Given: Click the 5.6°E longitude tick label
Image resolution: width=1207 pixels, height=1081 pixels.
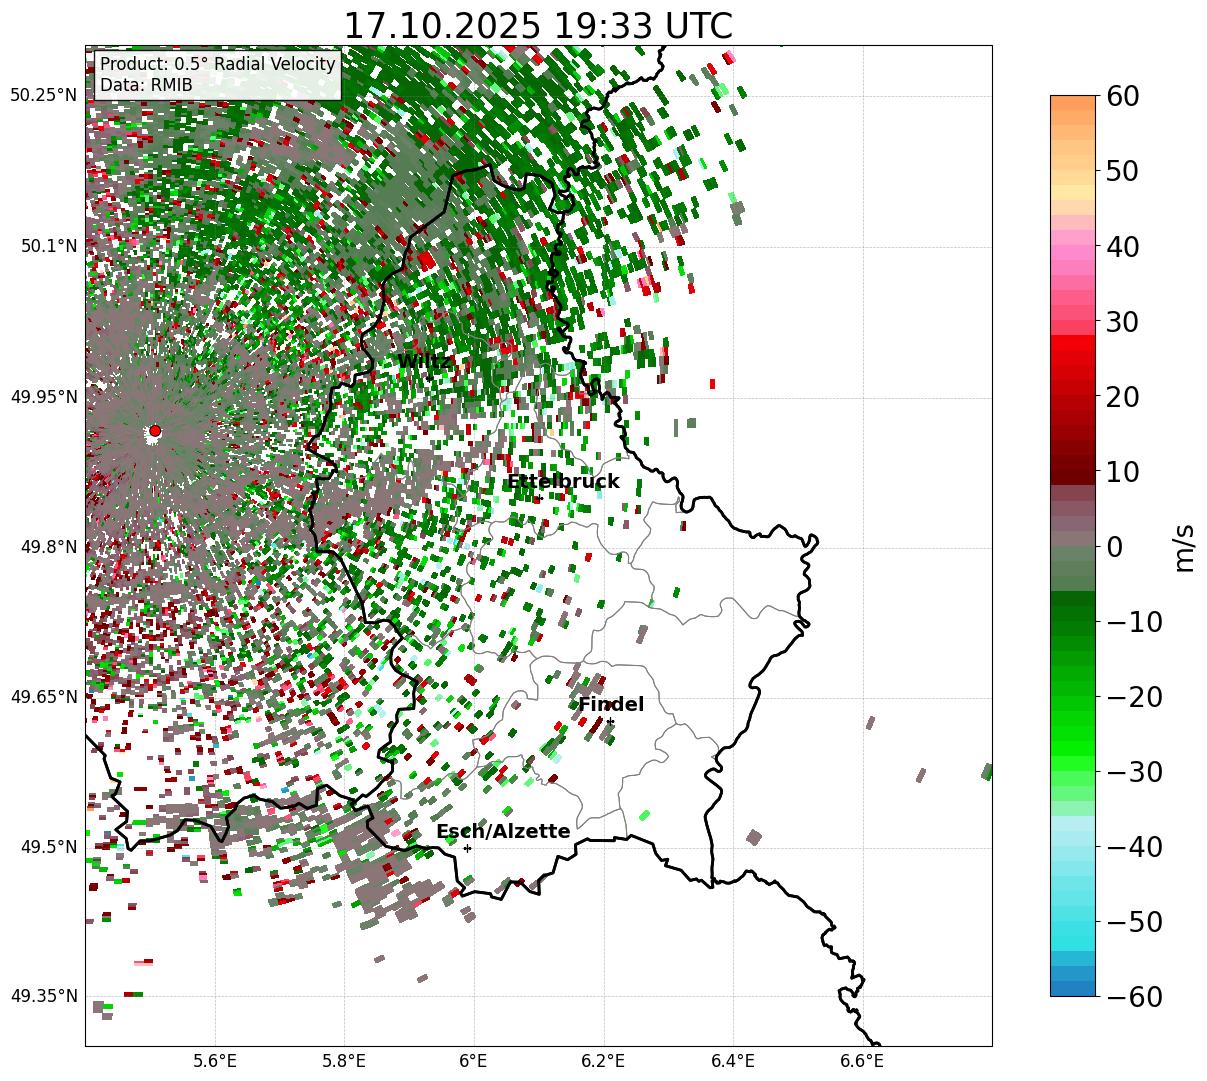Looking at the screenshot, I should tap(215, 1061).
